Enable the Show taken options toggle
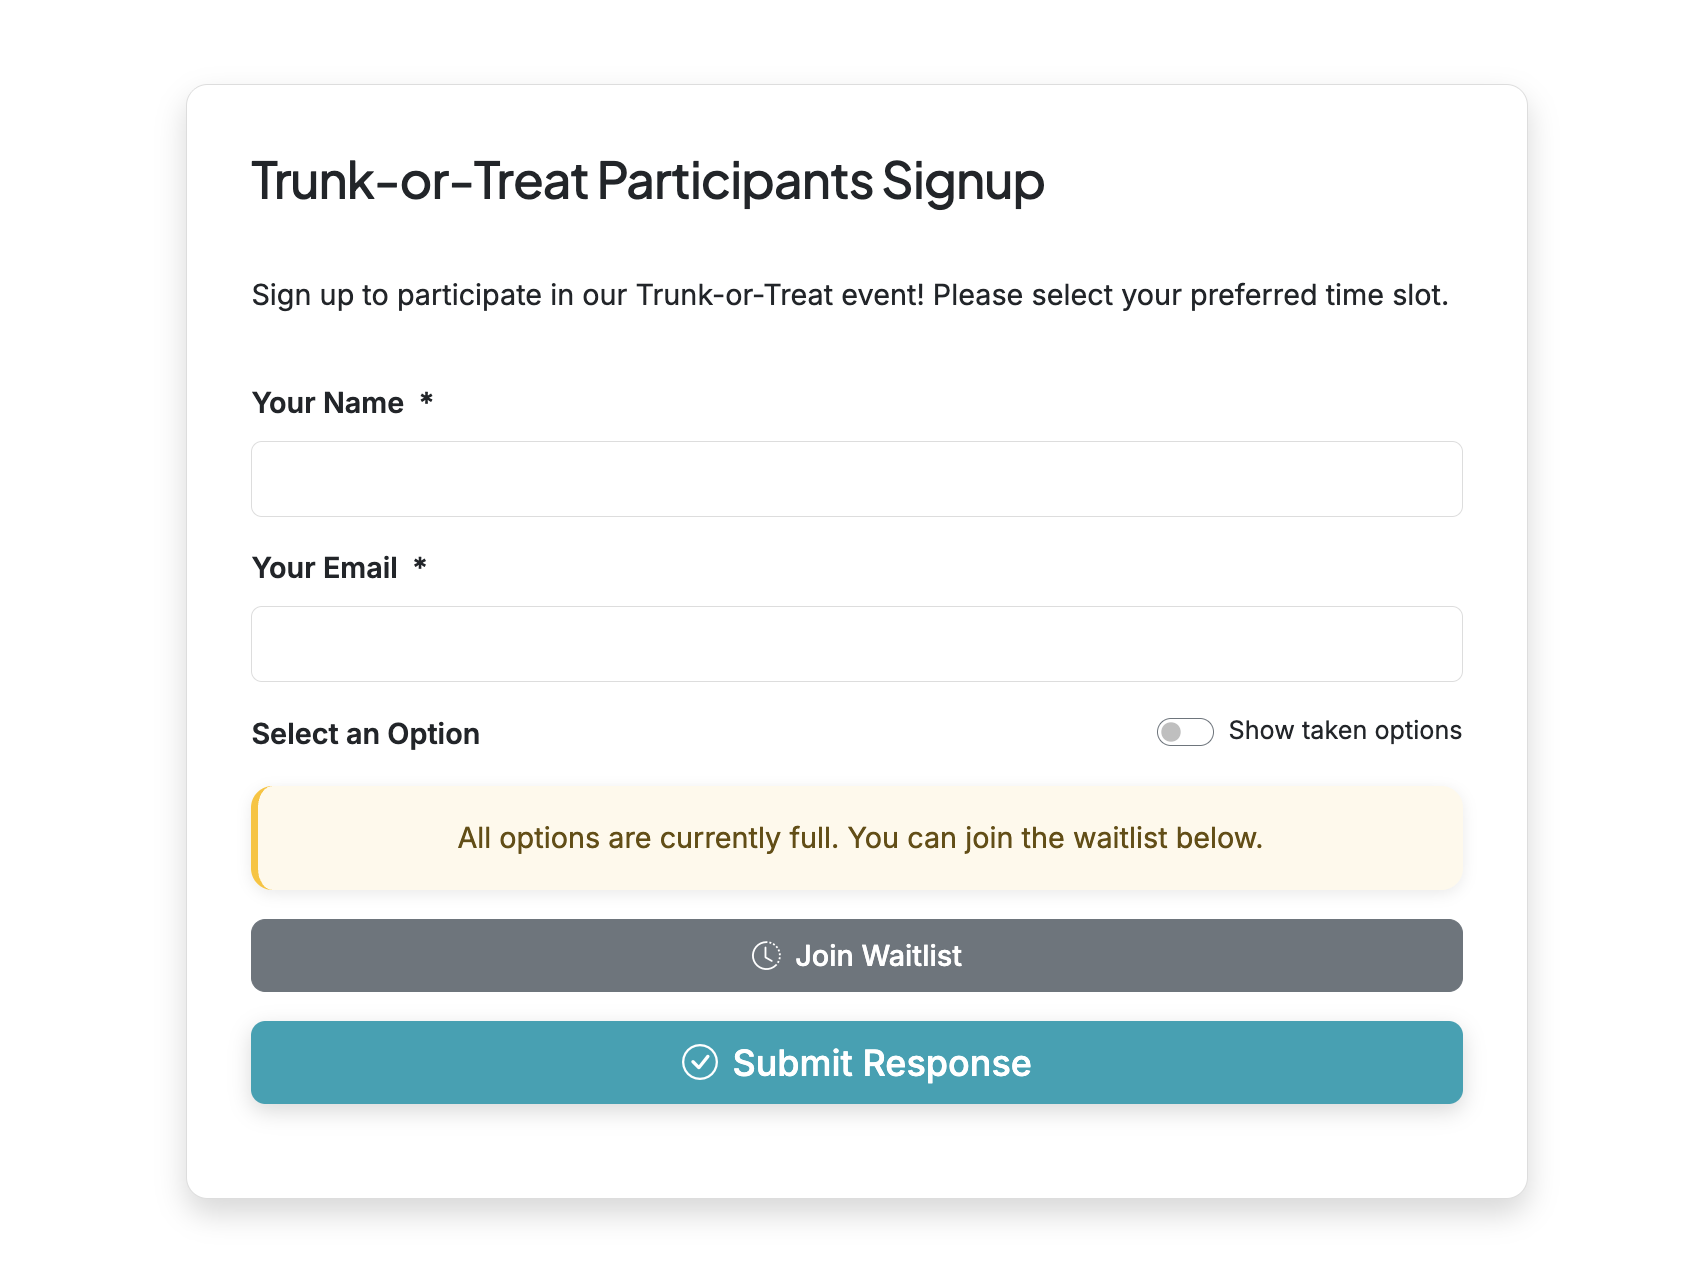This screenshot has height=1282, width=1698. pyautogui.click(x=1185, y=731)
